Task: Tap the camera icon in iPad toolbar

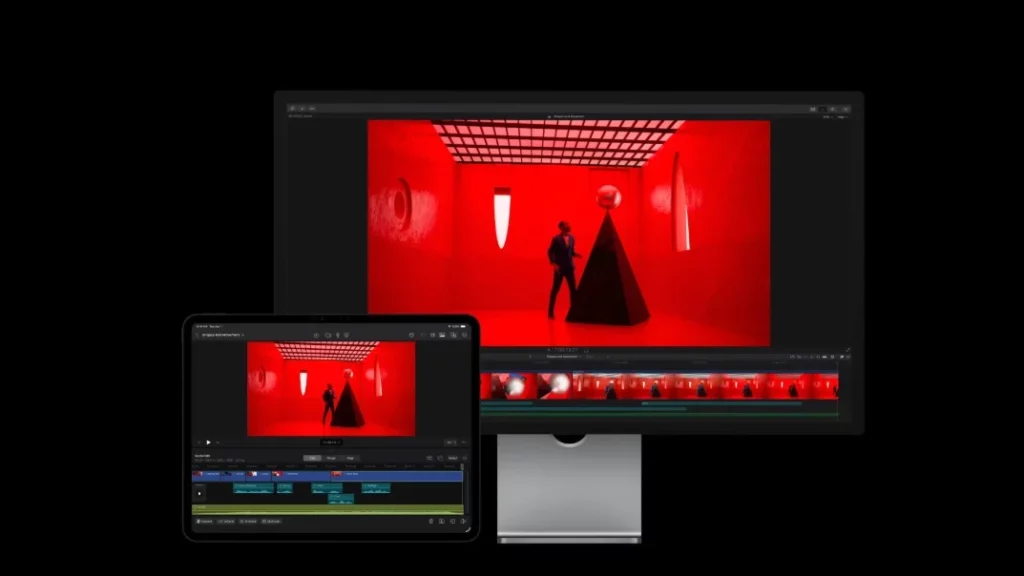Action: [x=328, y=335]
